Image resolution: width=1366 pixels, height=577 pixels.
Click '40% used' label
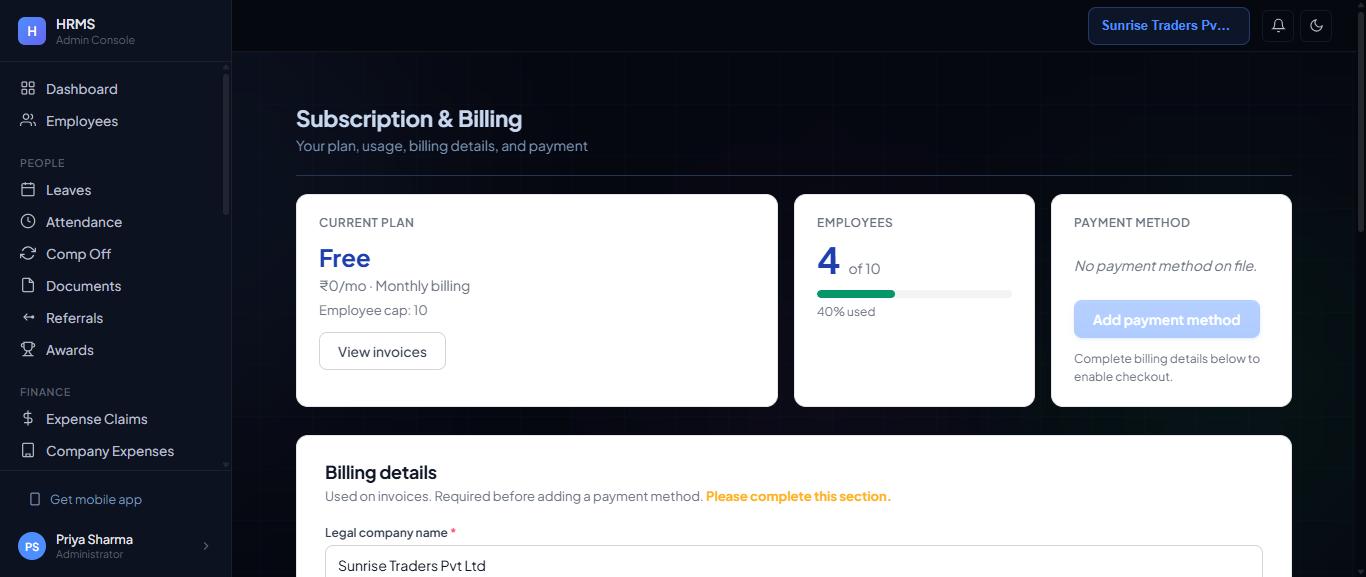click(846, 312)
